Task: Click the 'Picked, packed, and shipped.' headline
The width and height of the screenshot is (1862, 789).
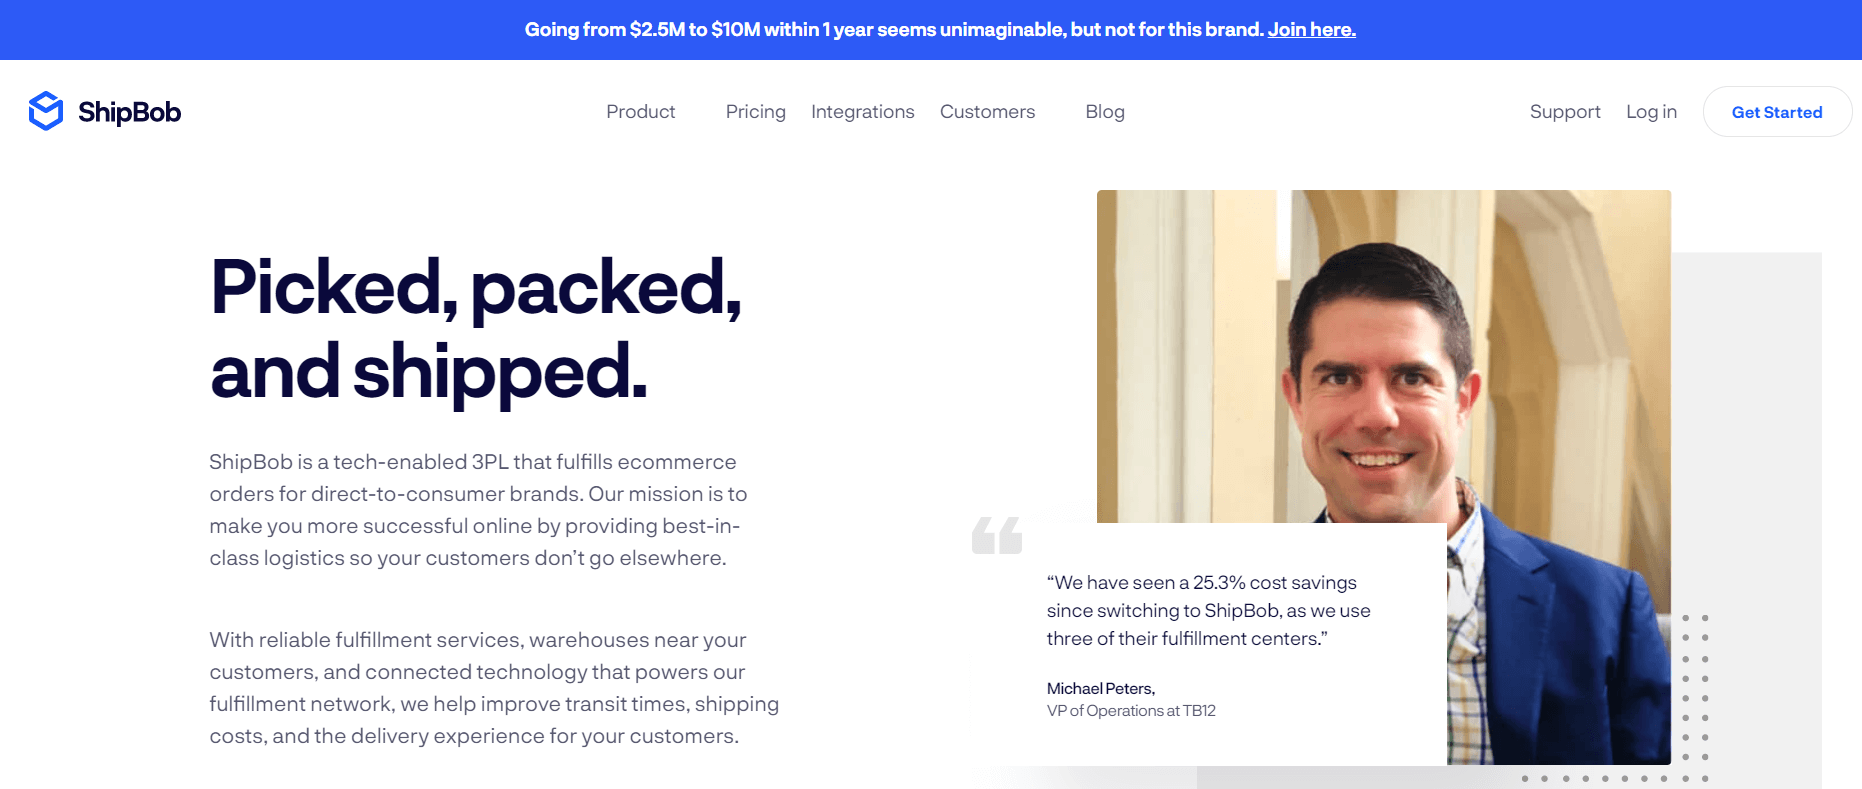Action: 476,329
